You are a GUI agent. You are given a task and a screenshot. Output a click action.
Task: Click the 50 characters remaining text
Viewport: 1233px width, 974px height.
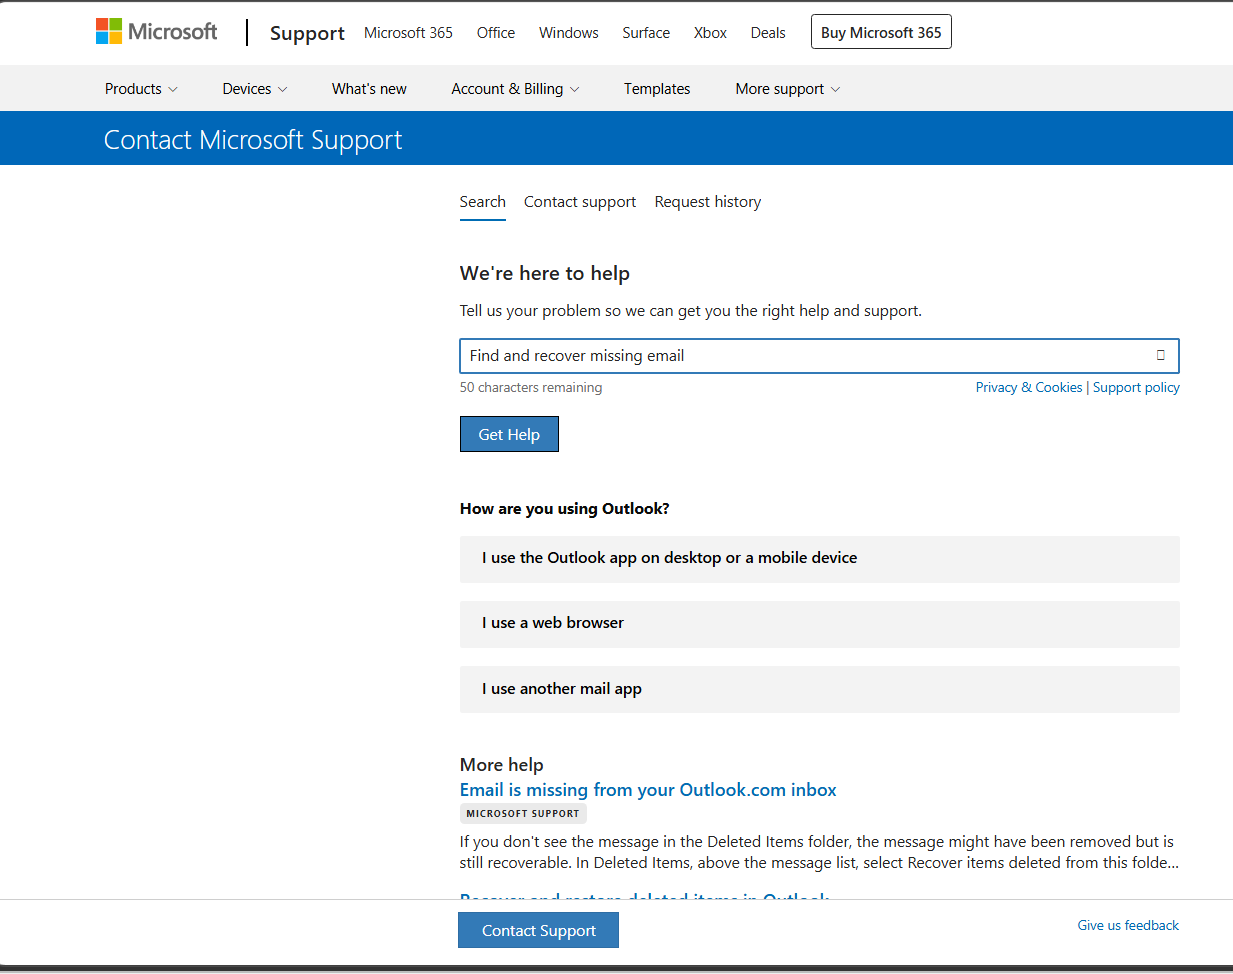[531, 388]
